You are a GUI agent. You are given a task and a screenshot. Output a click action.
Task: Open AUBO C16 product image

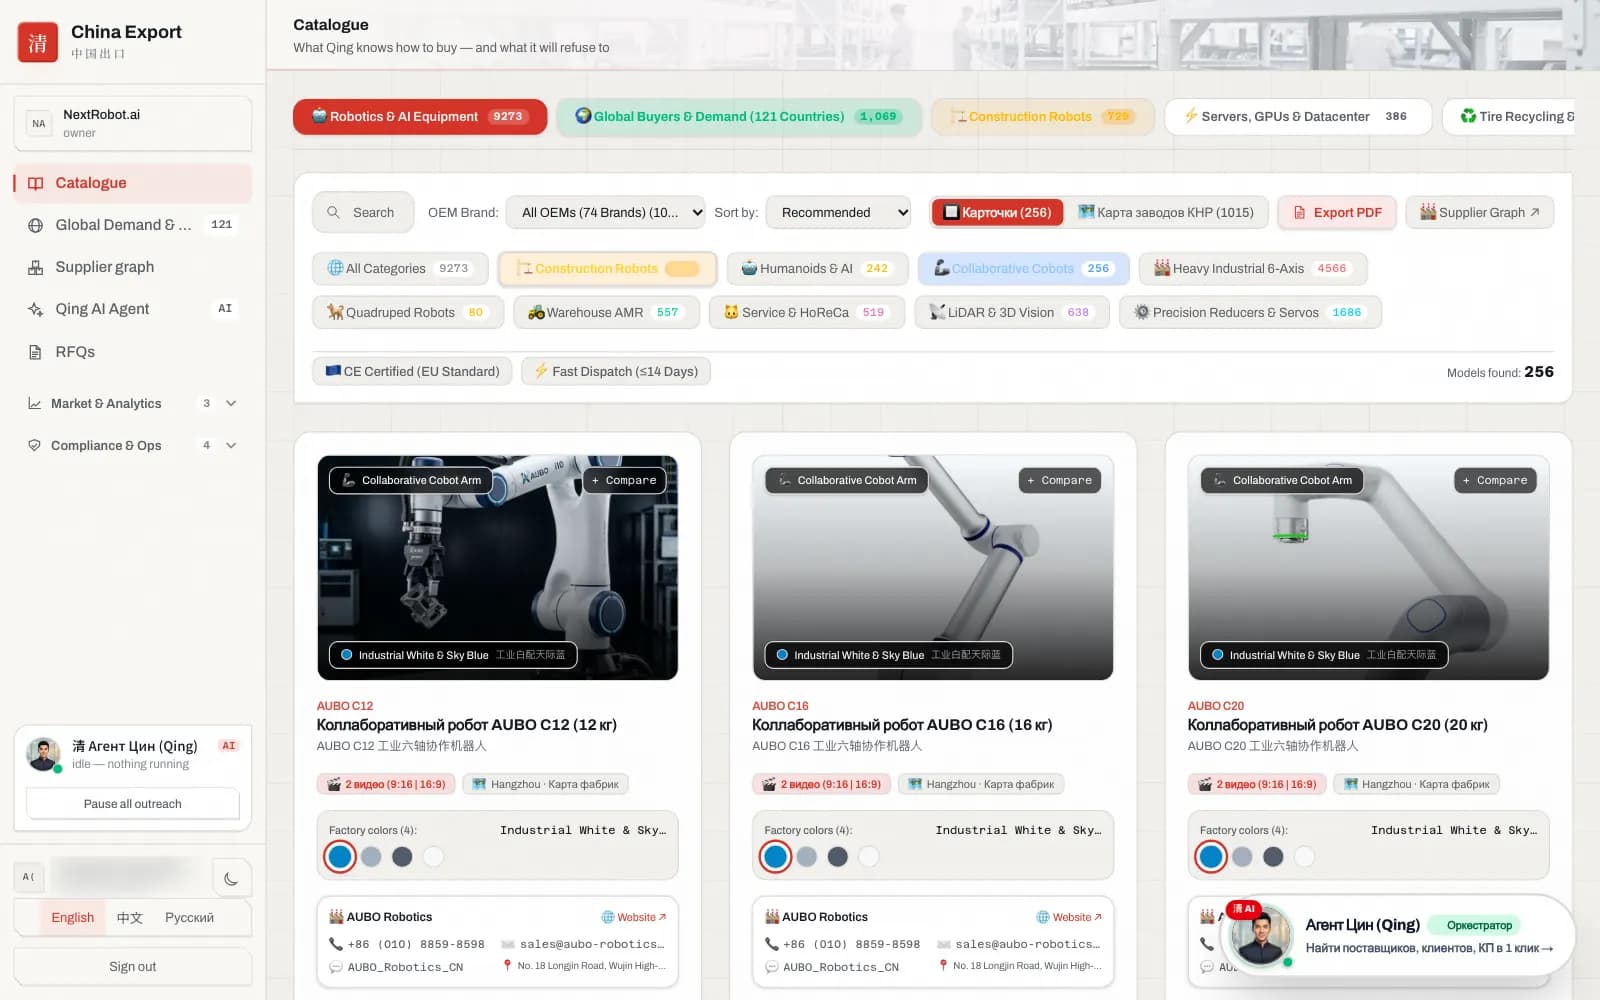932,568
